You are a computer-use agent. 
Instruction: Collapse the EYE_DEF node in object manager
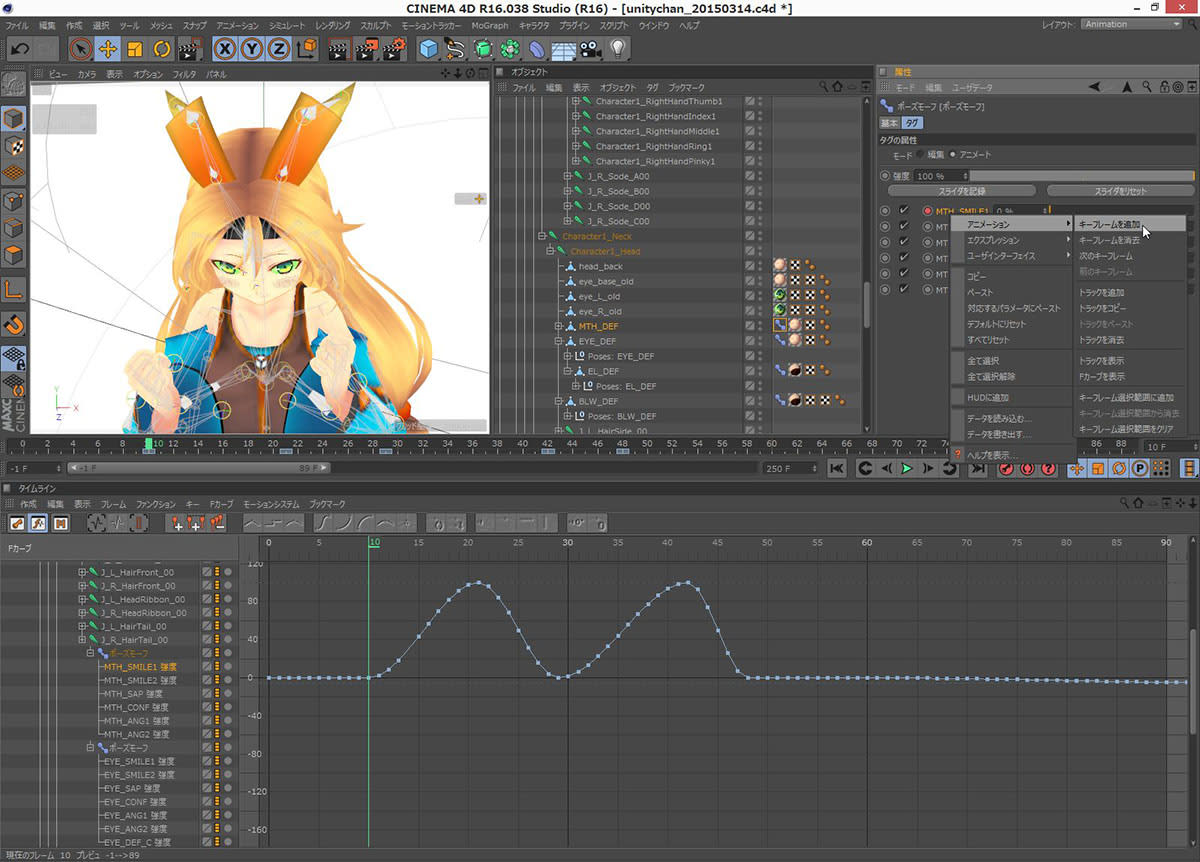point(559,341)
